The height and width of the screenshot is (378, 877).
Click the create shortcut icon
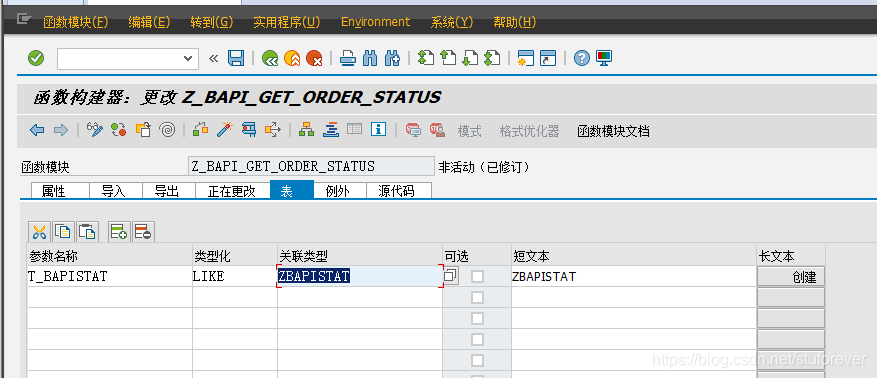pyautogui.click(x=548, y=58)
